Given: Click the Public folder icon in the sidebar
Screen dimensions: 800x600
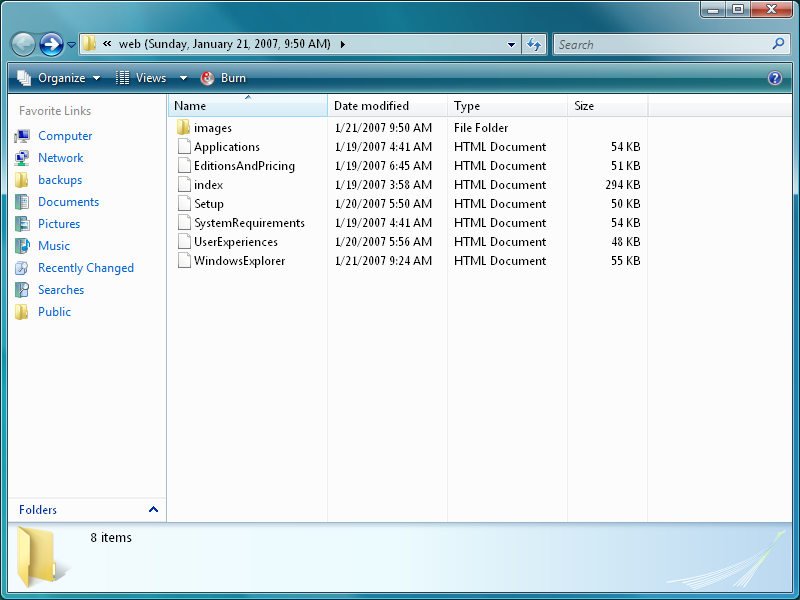Looking at the screenshot, I should pos(22,312).
